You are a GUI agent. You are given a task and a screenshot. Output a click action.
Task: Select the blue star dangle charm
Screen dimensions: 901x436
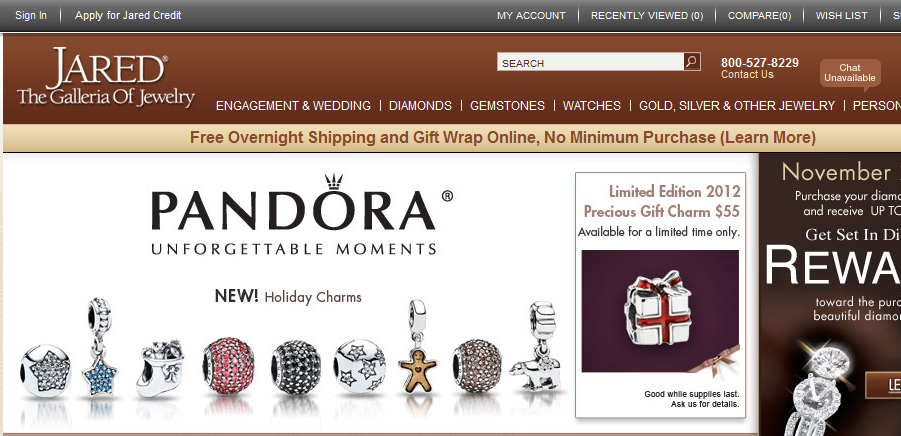[x=99, y=347]
